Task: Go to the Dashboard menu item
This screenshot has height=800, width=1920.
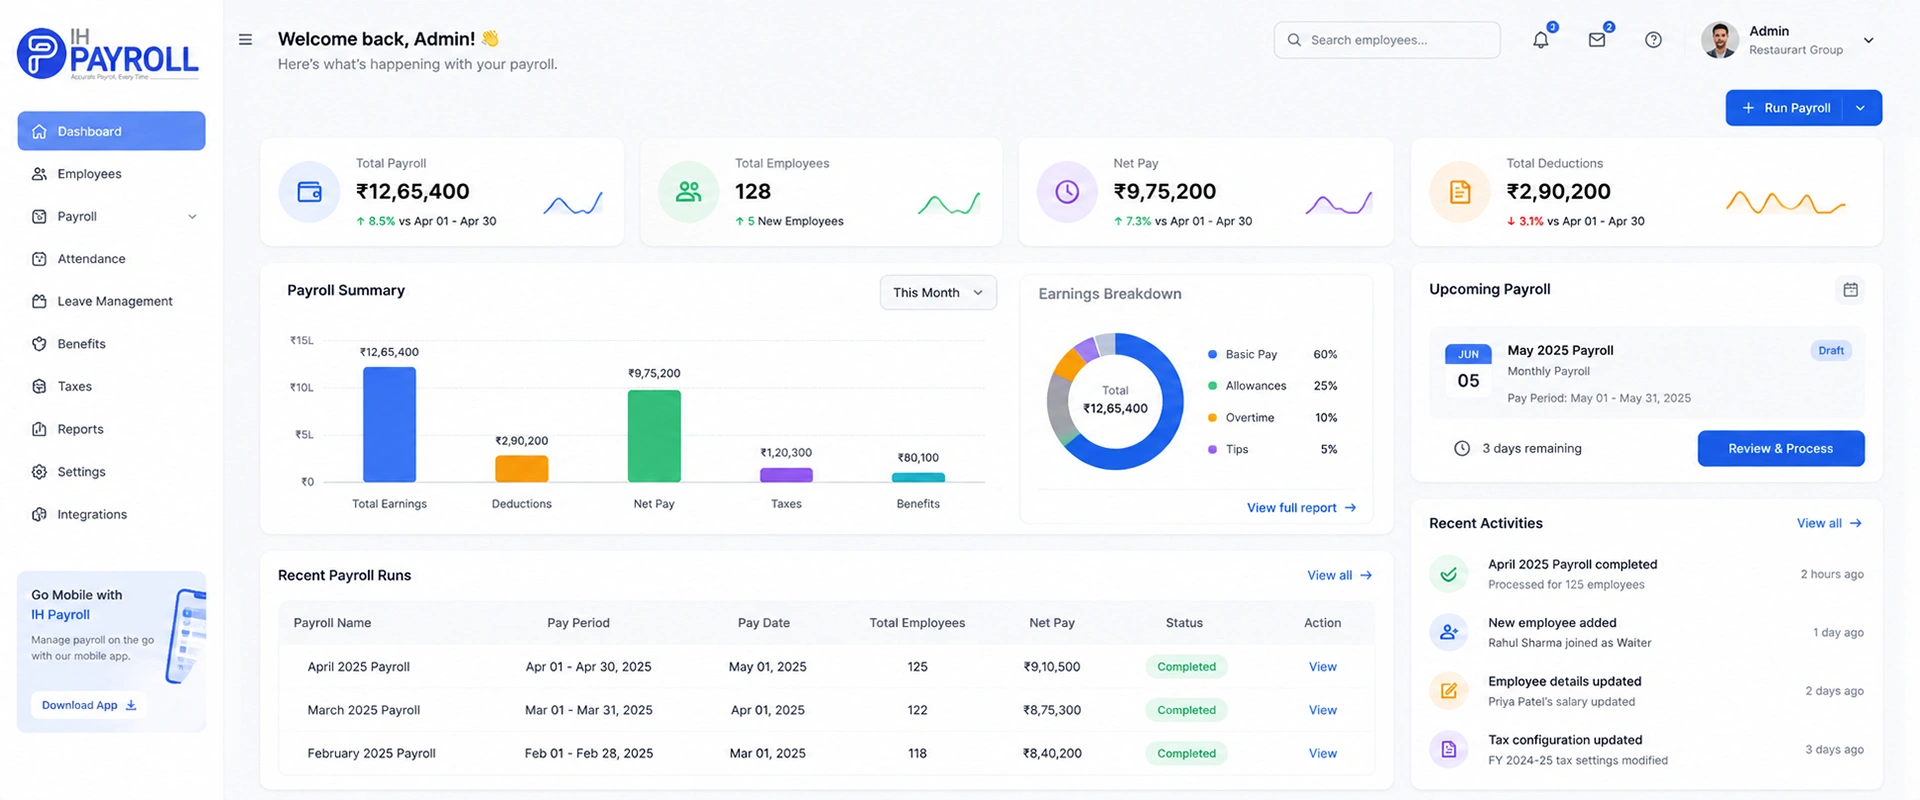Action: click(111, 131)
